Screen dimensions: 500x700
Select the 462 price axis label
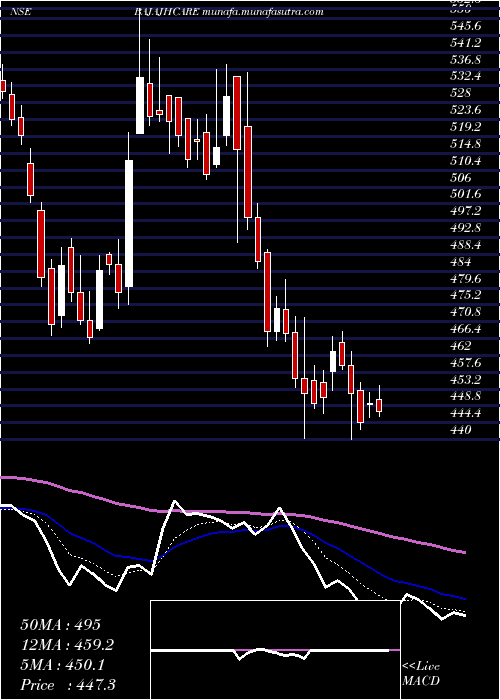pos(460,346)
